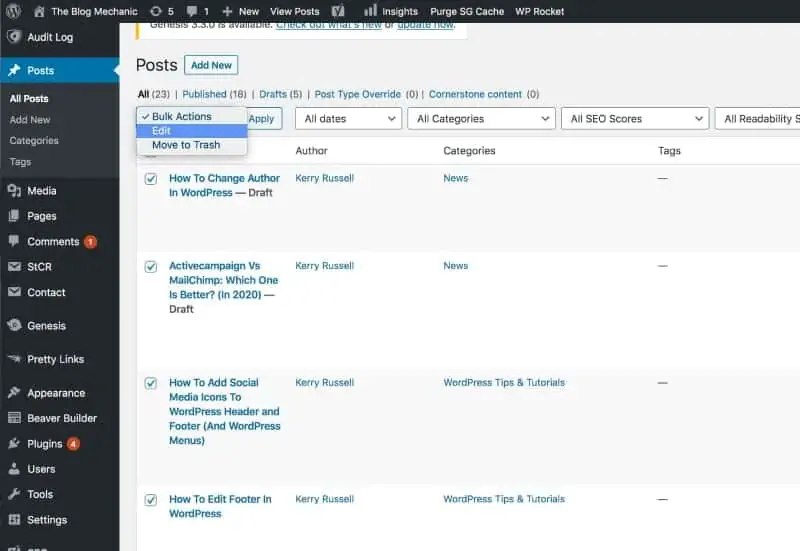Image resolution: width=800 pixels, height=551 pixels.
Task: Click the Add New button beside Posts
Action: [x=211, y=66]
